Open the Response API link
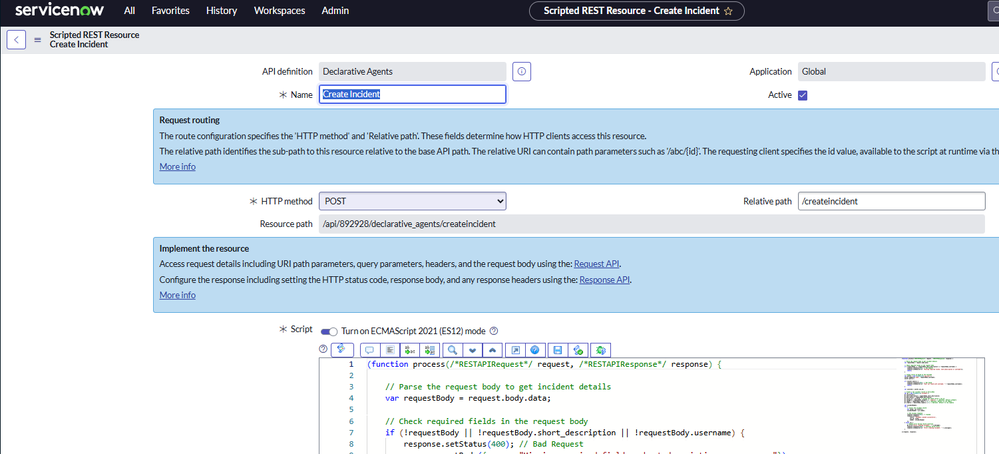 click(x=605, y=280)
